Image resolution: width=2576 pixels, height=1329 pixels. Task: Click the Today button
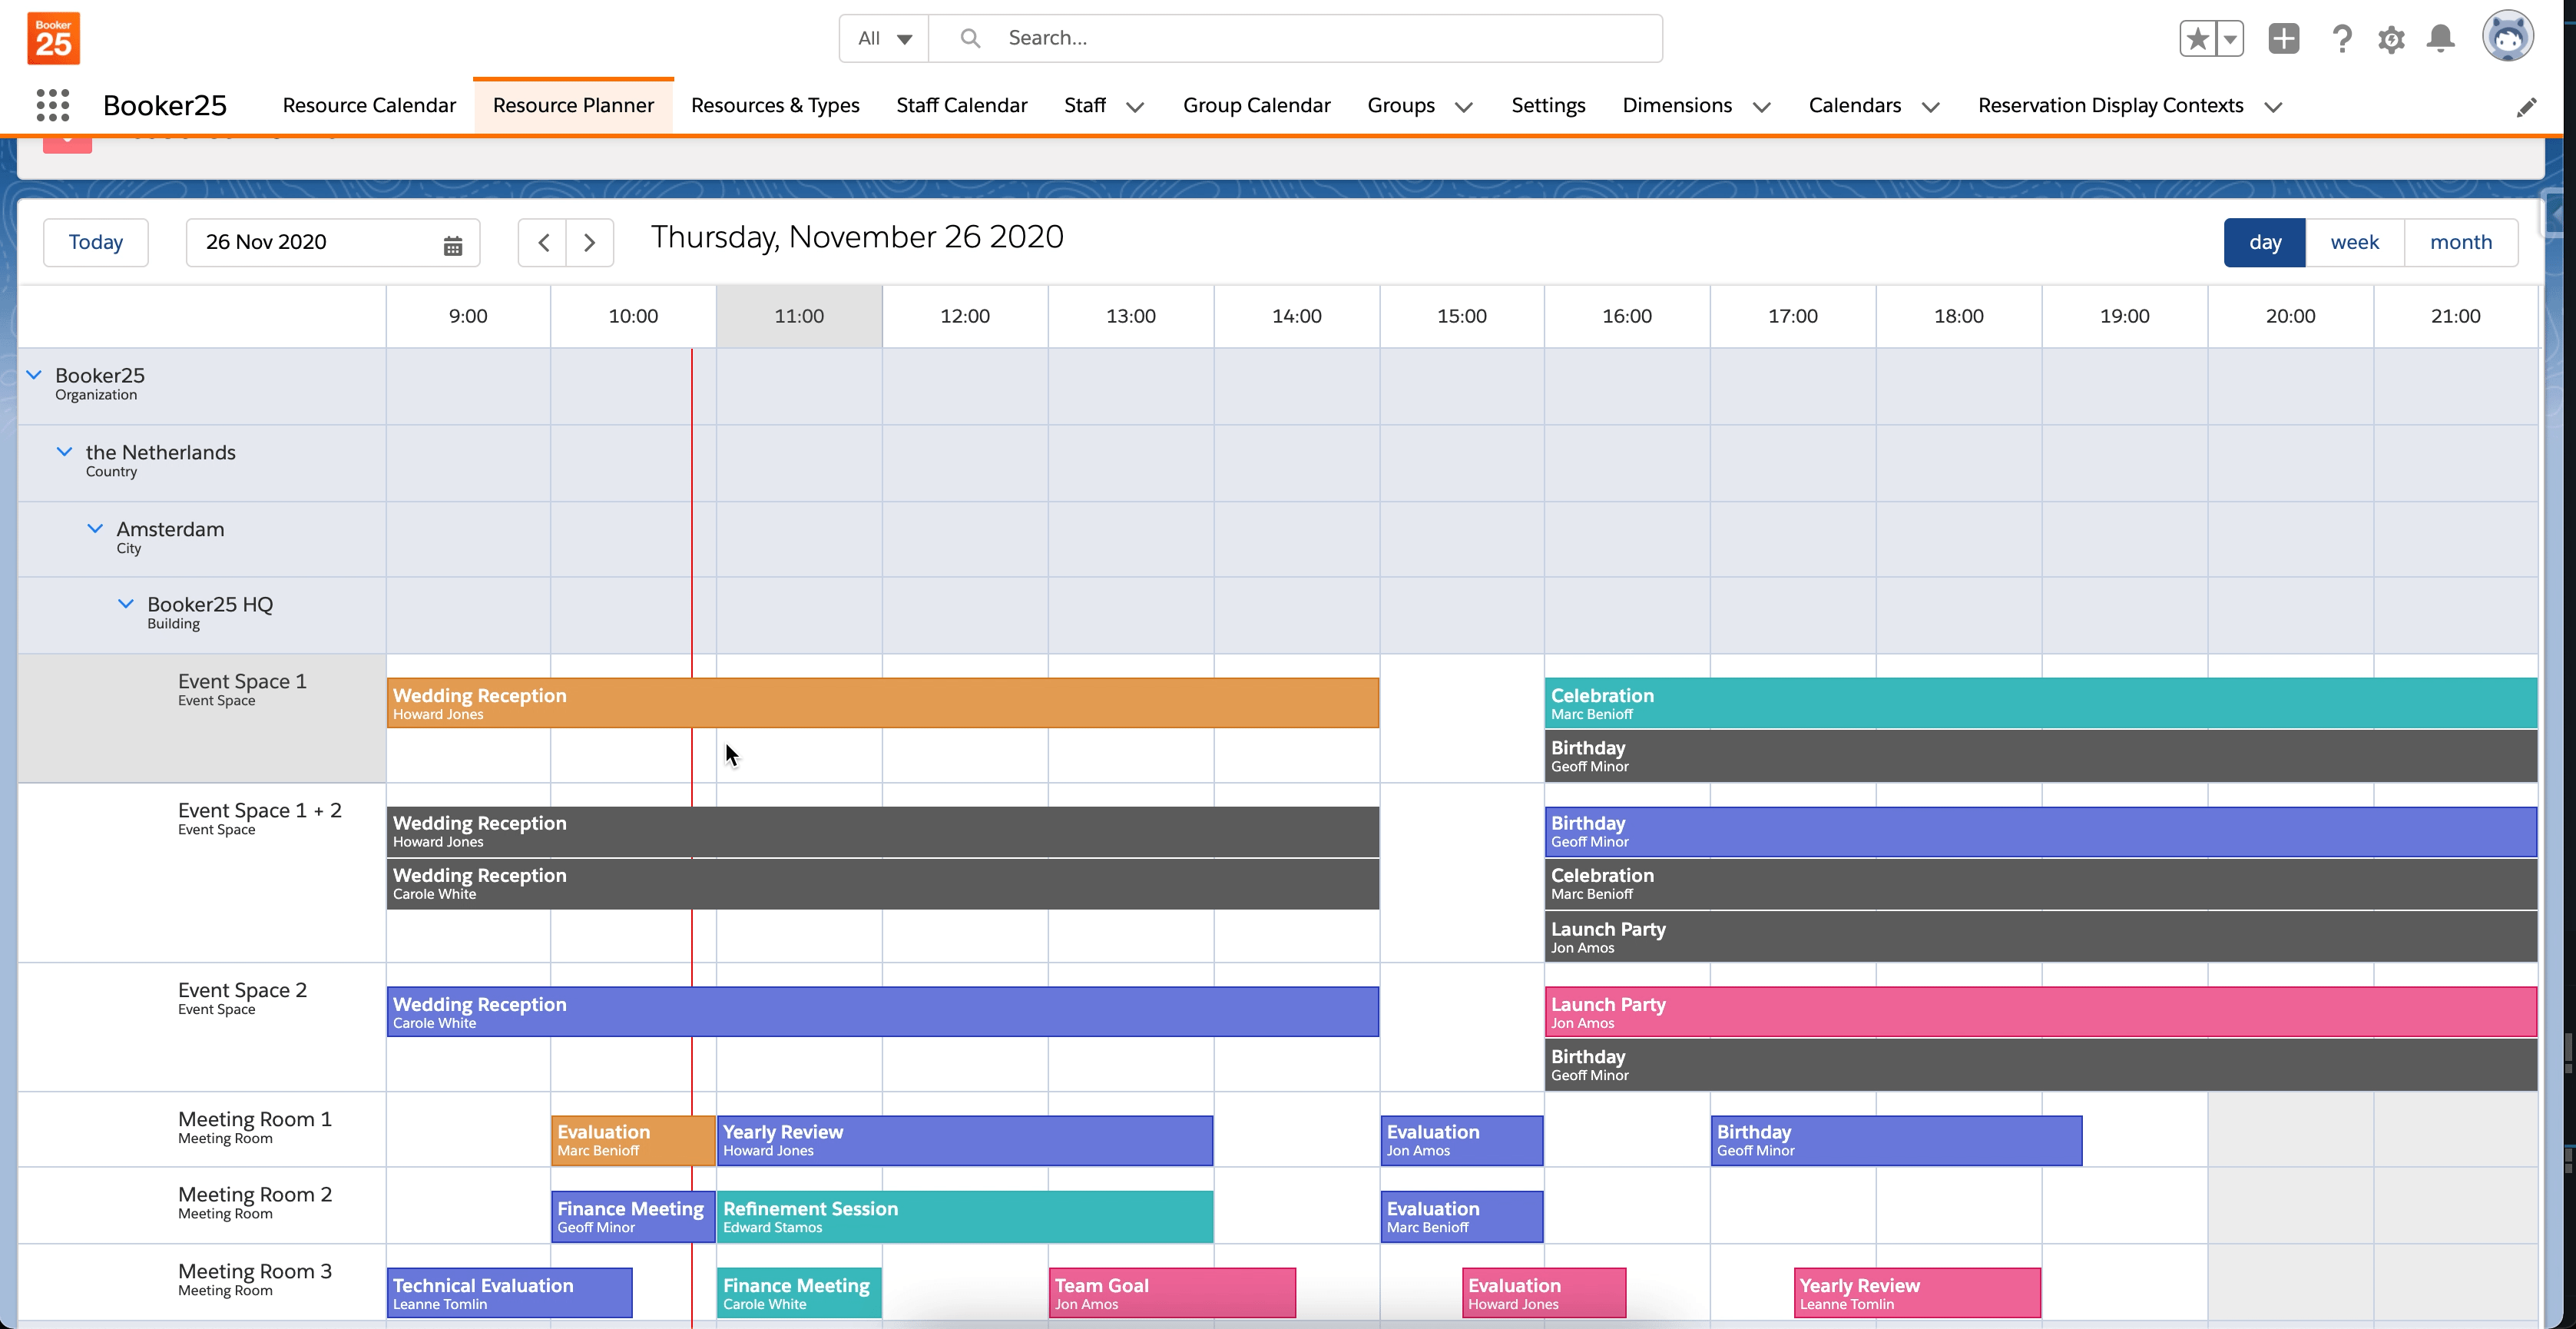[x=96, y=242]
